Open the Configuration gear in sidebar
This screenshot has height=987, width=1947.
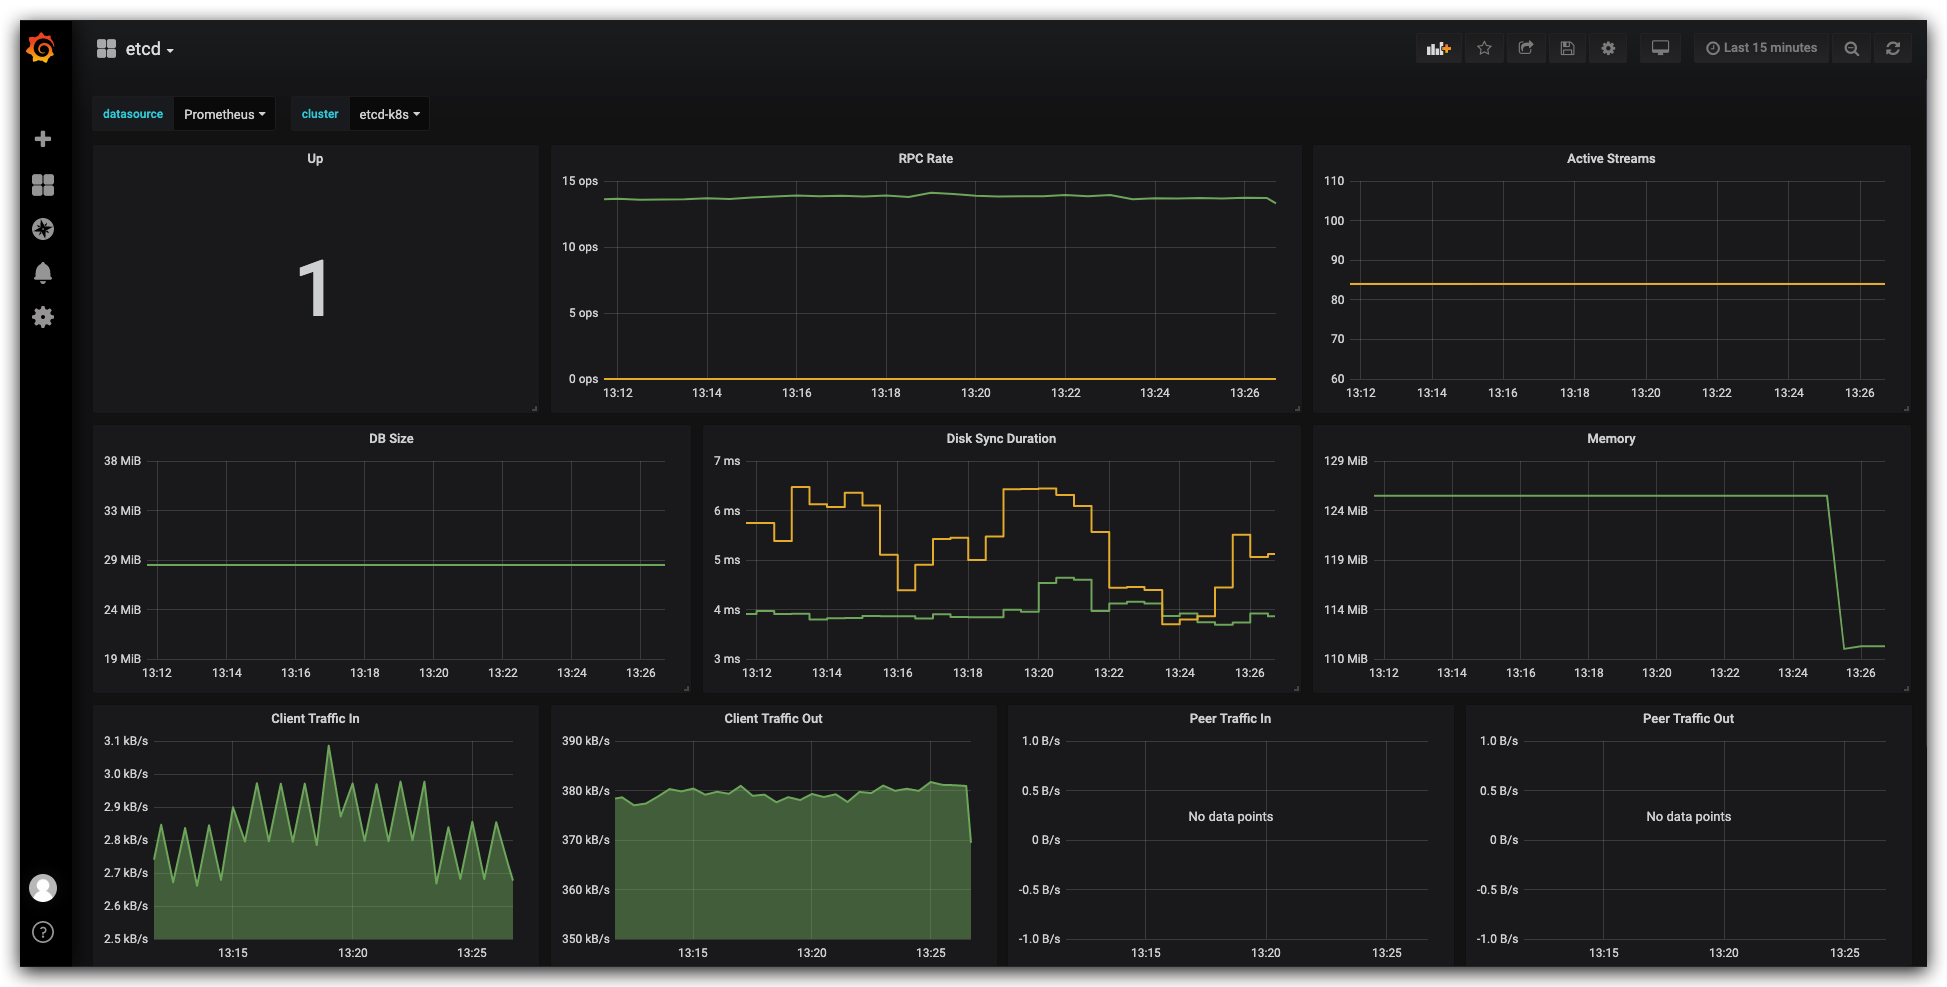pyautogui.click(x=43, y=317)
